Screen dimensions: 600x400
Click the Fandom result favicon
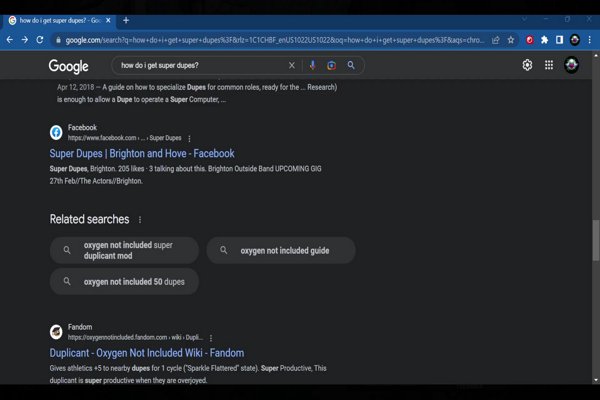(x=56, y=332)
